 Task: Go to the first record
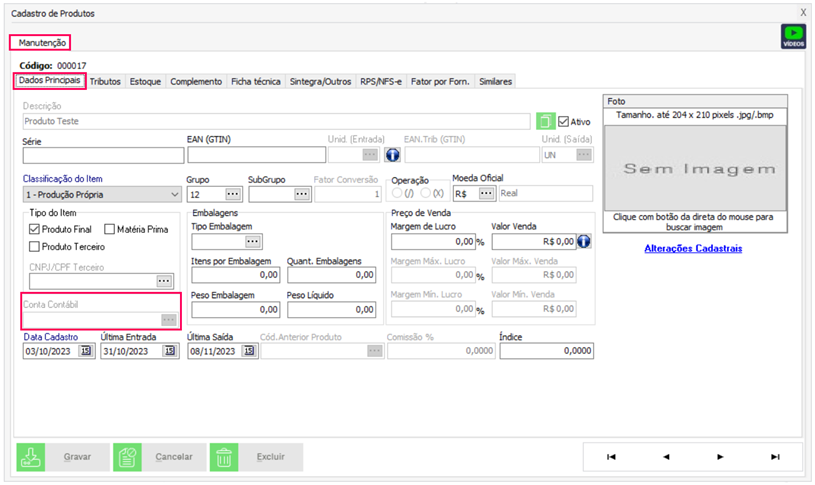tap(611, 457)
